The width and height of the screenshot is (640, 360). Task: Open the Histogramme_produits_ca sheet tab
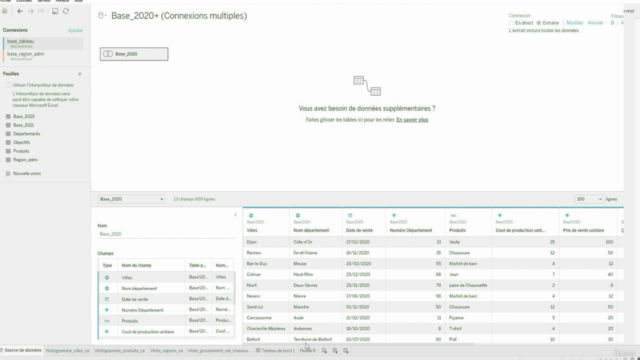coord(120,351)
